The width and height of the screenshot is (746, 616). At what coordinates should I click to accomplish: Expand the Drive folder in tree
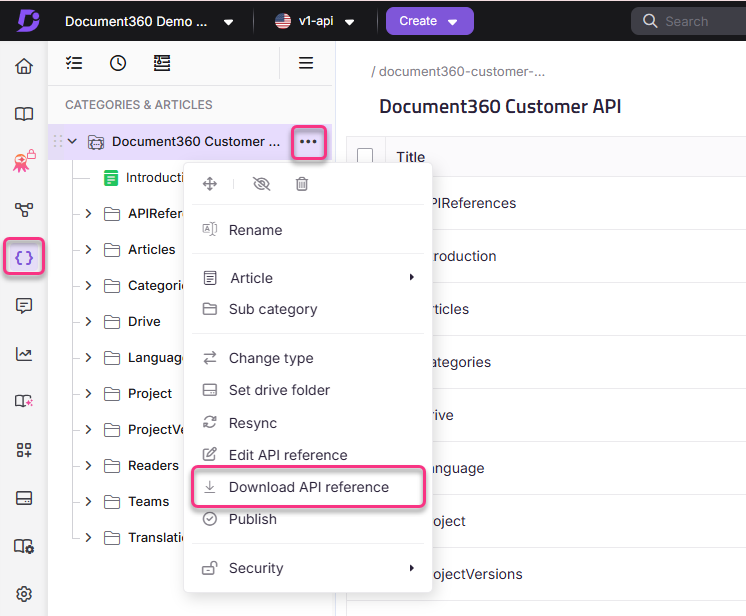coord(88,322)
